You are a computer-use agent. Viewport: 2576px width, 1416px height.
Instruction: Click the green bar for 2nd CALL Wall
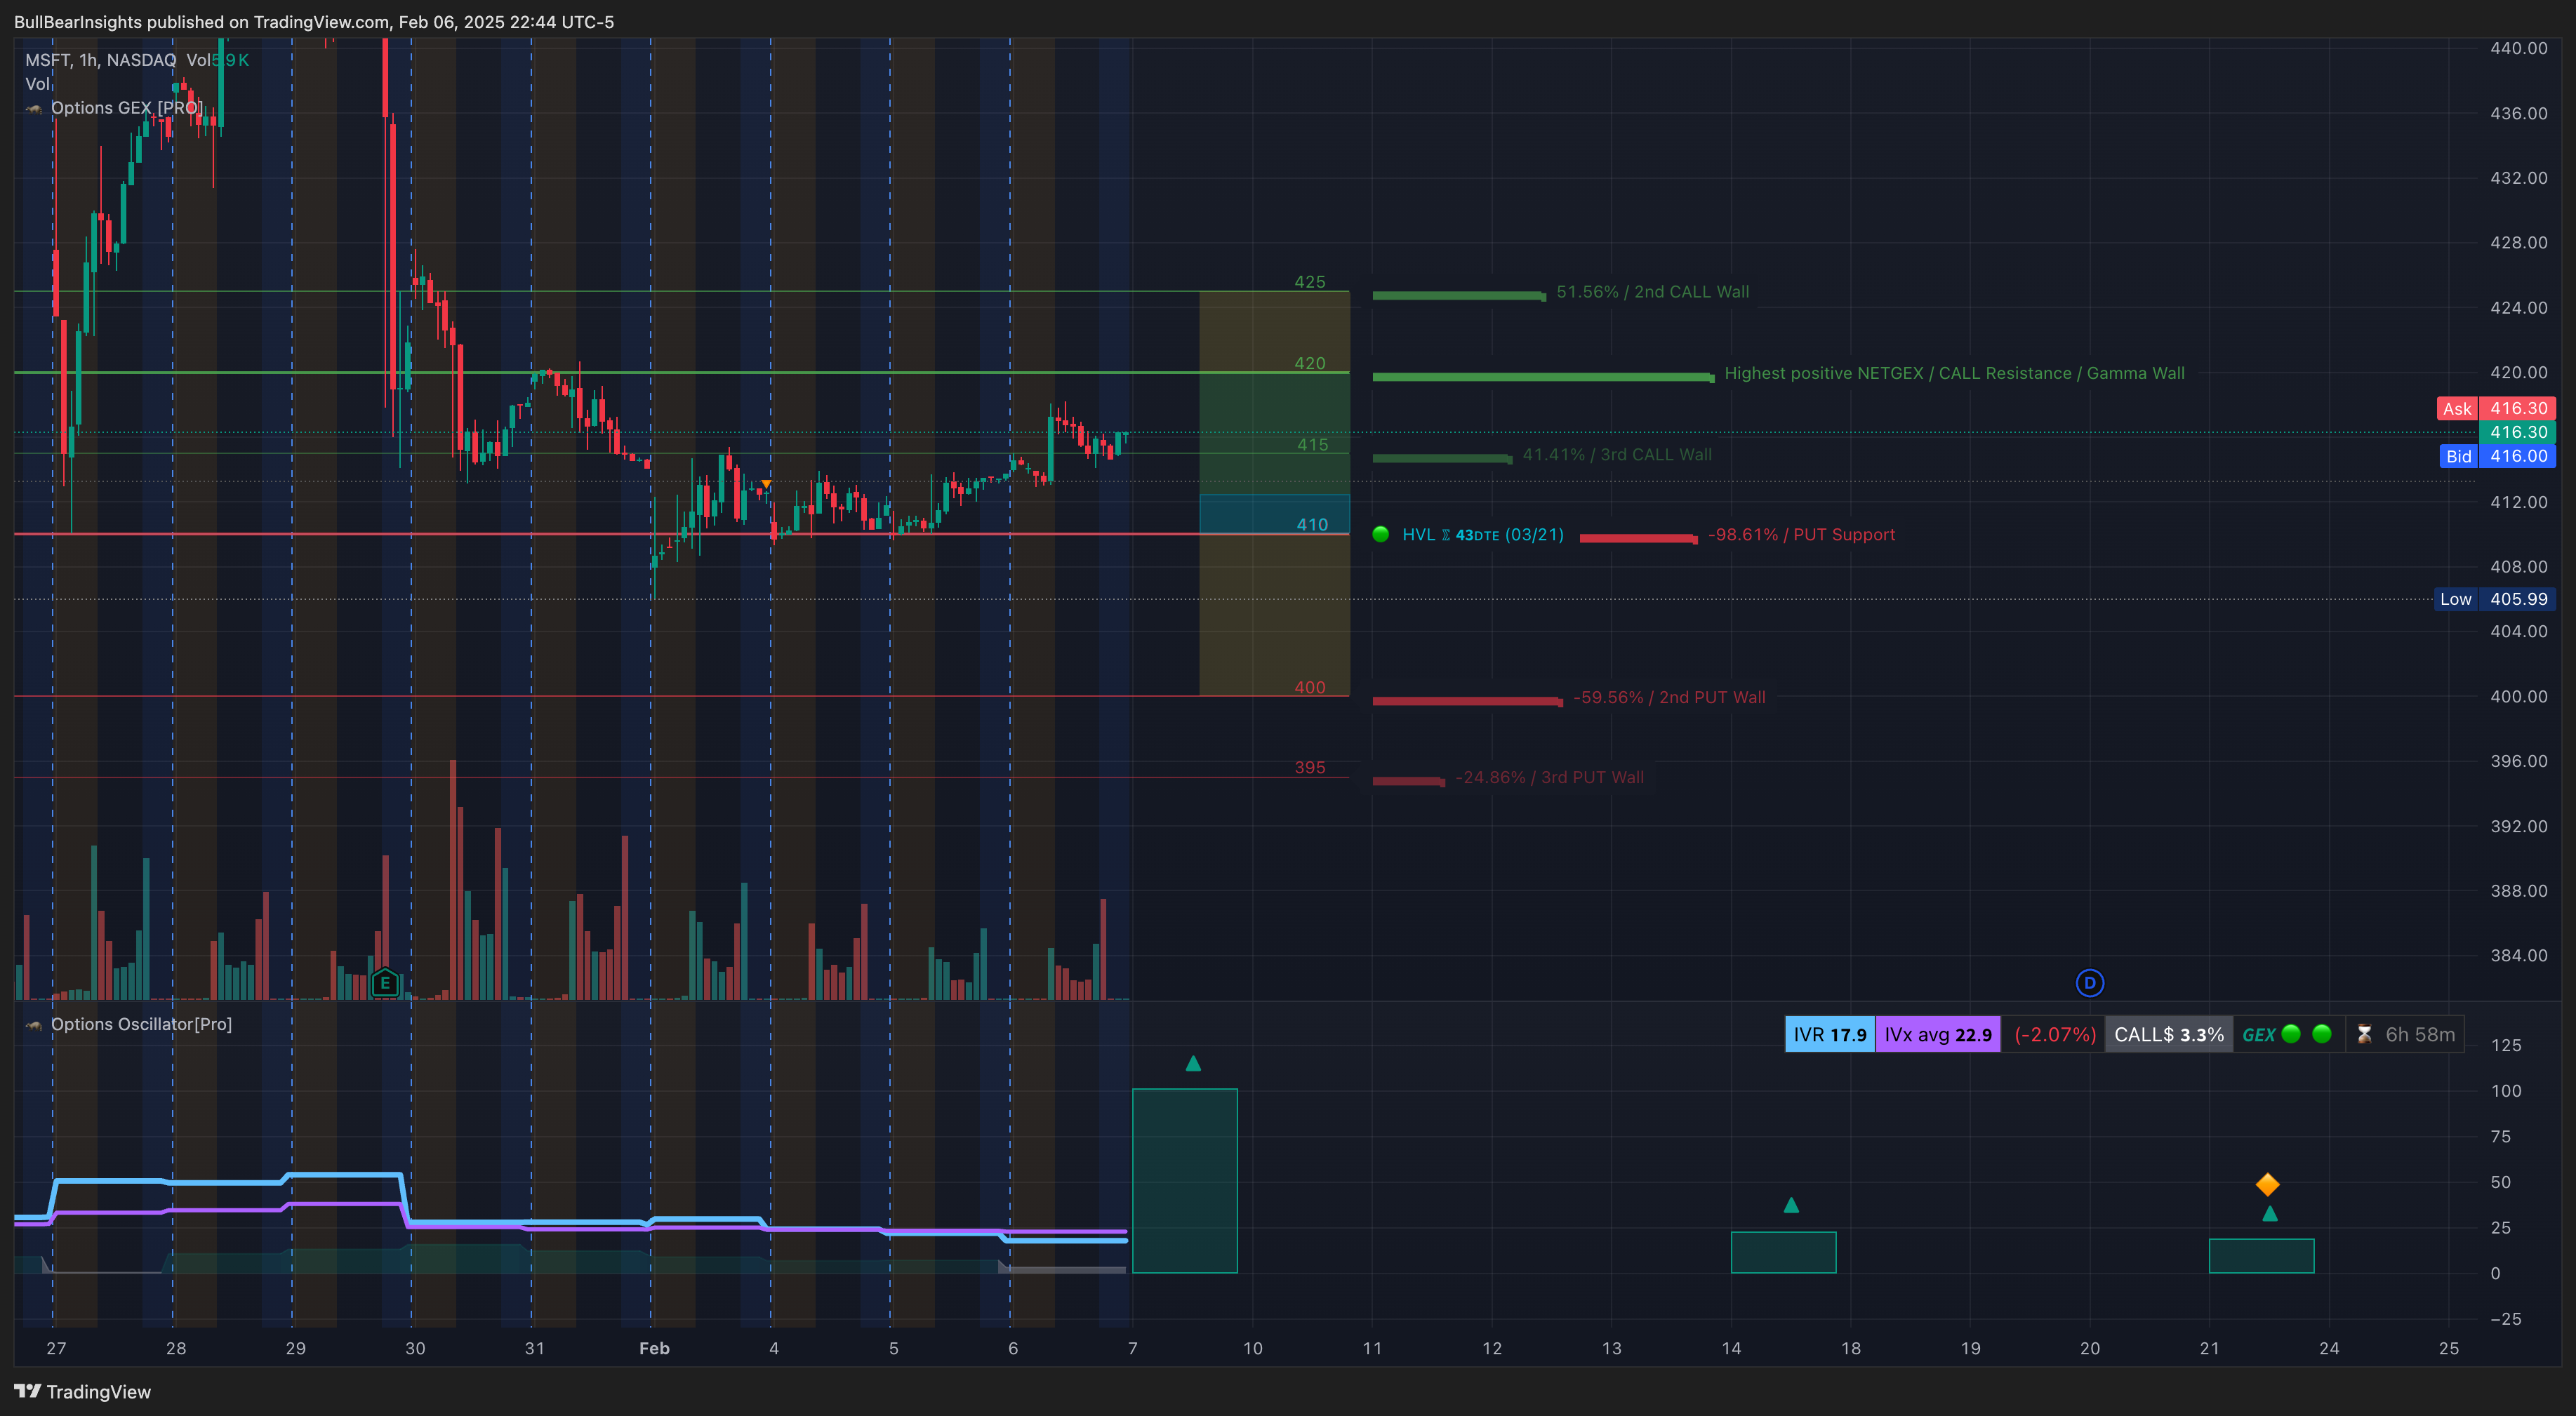coord(1459,295)
